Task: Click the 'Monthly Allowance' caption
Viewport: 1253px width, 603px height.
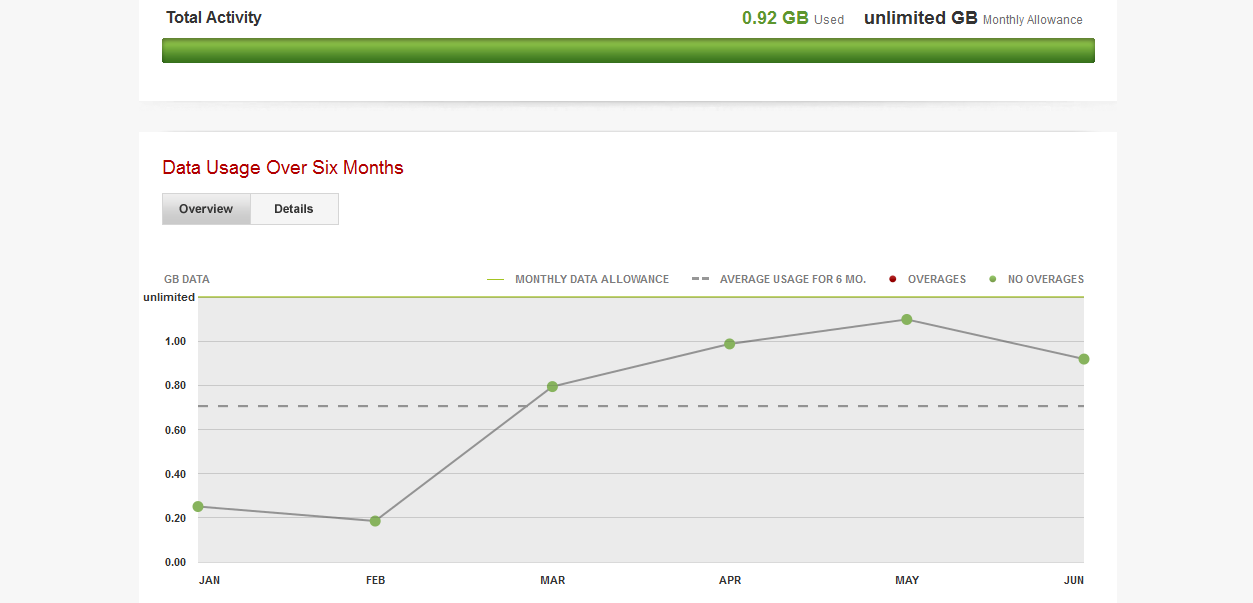Action: click(x=1033, y=20)
